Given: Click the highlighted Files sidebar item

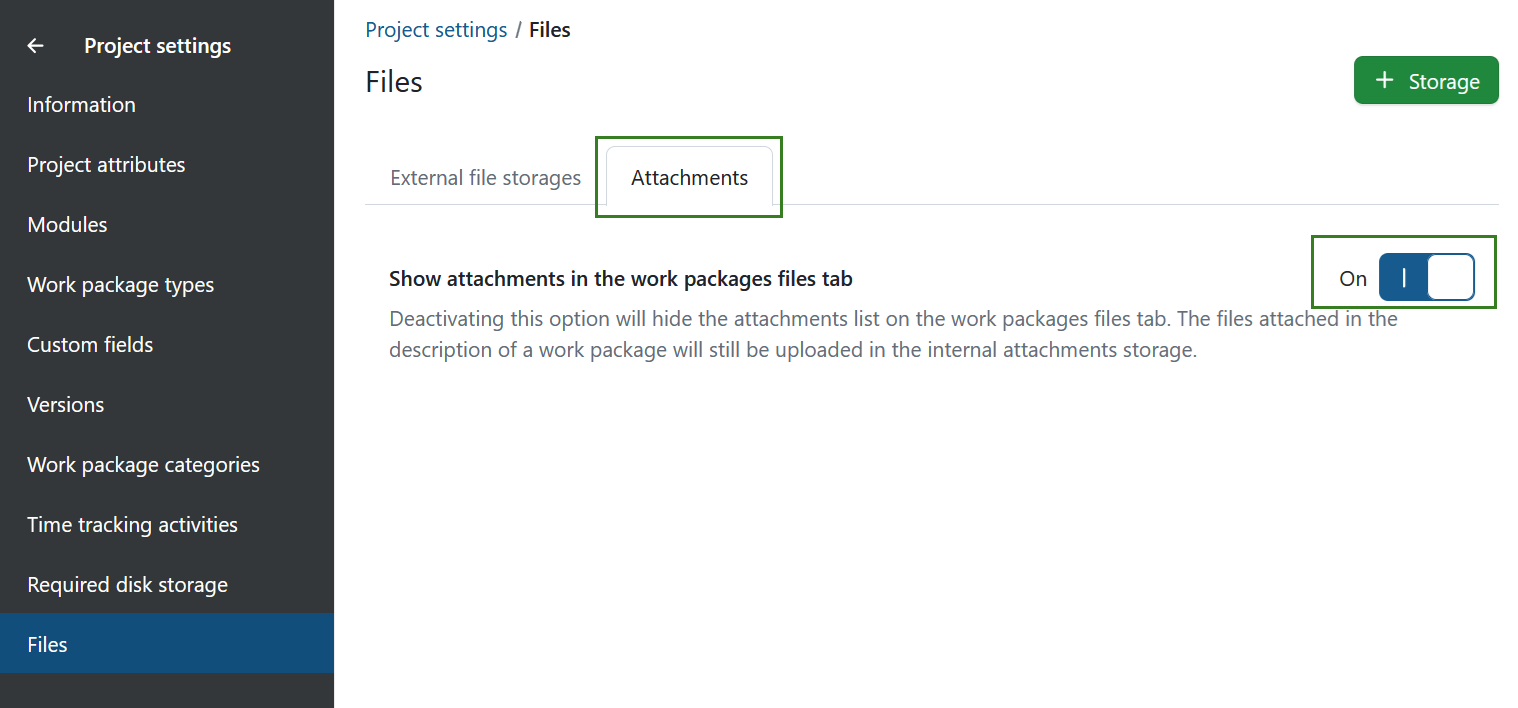Looking at the screenshot, I should (x=47, y=645).
